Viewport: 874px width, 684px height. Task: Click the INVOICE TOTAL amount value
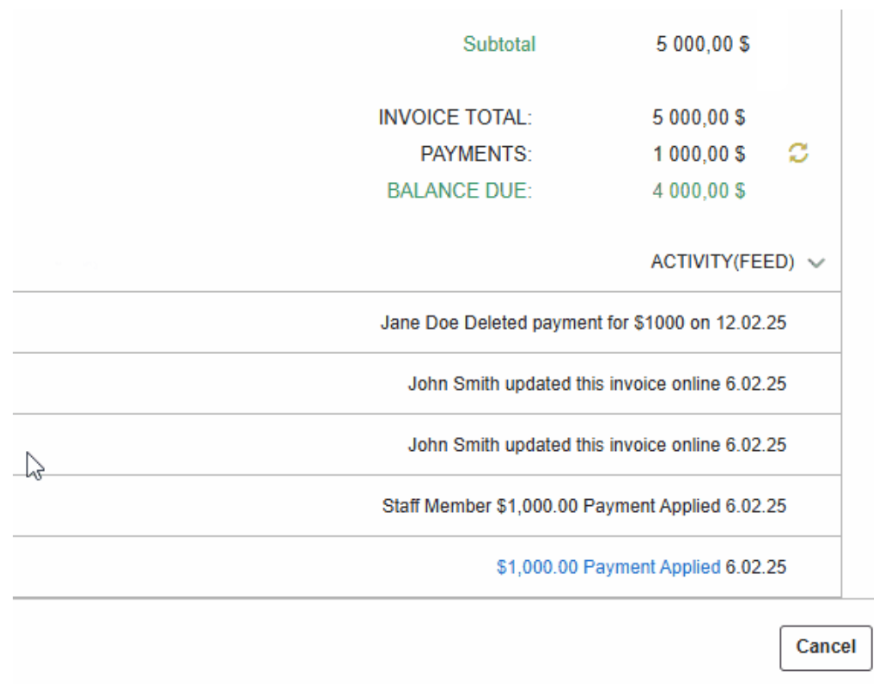pos(698,118)
